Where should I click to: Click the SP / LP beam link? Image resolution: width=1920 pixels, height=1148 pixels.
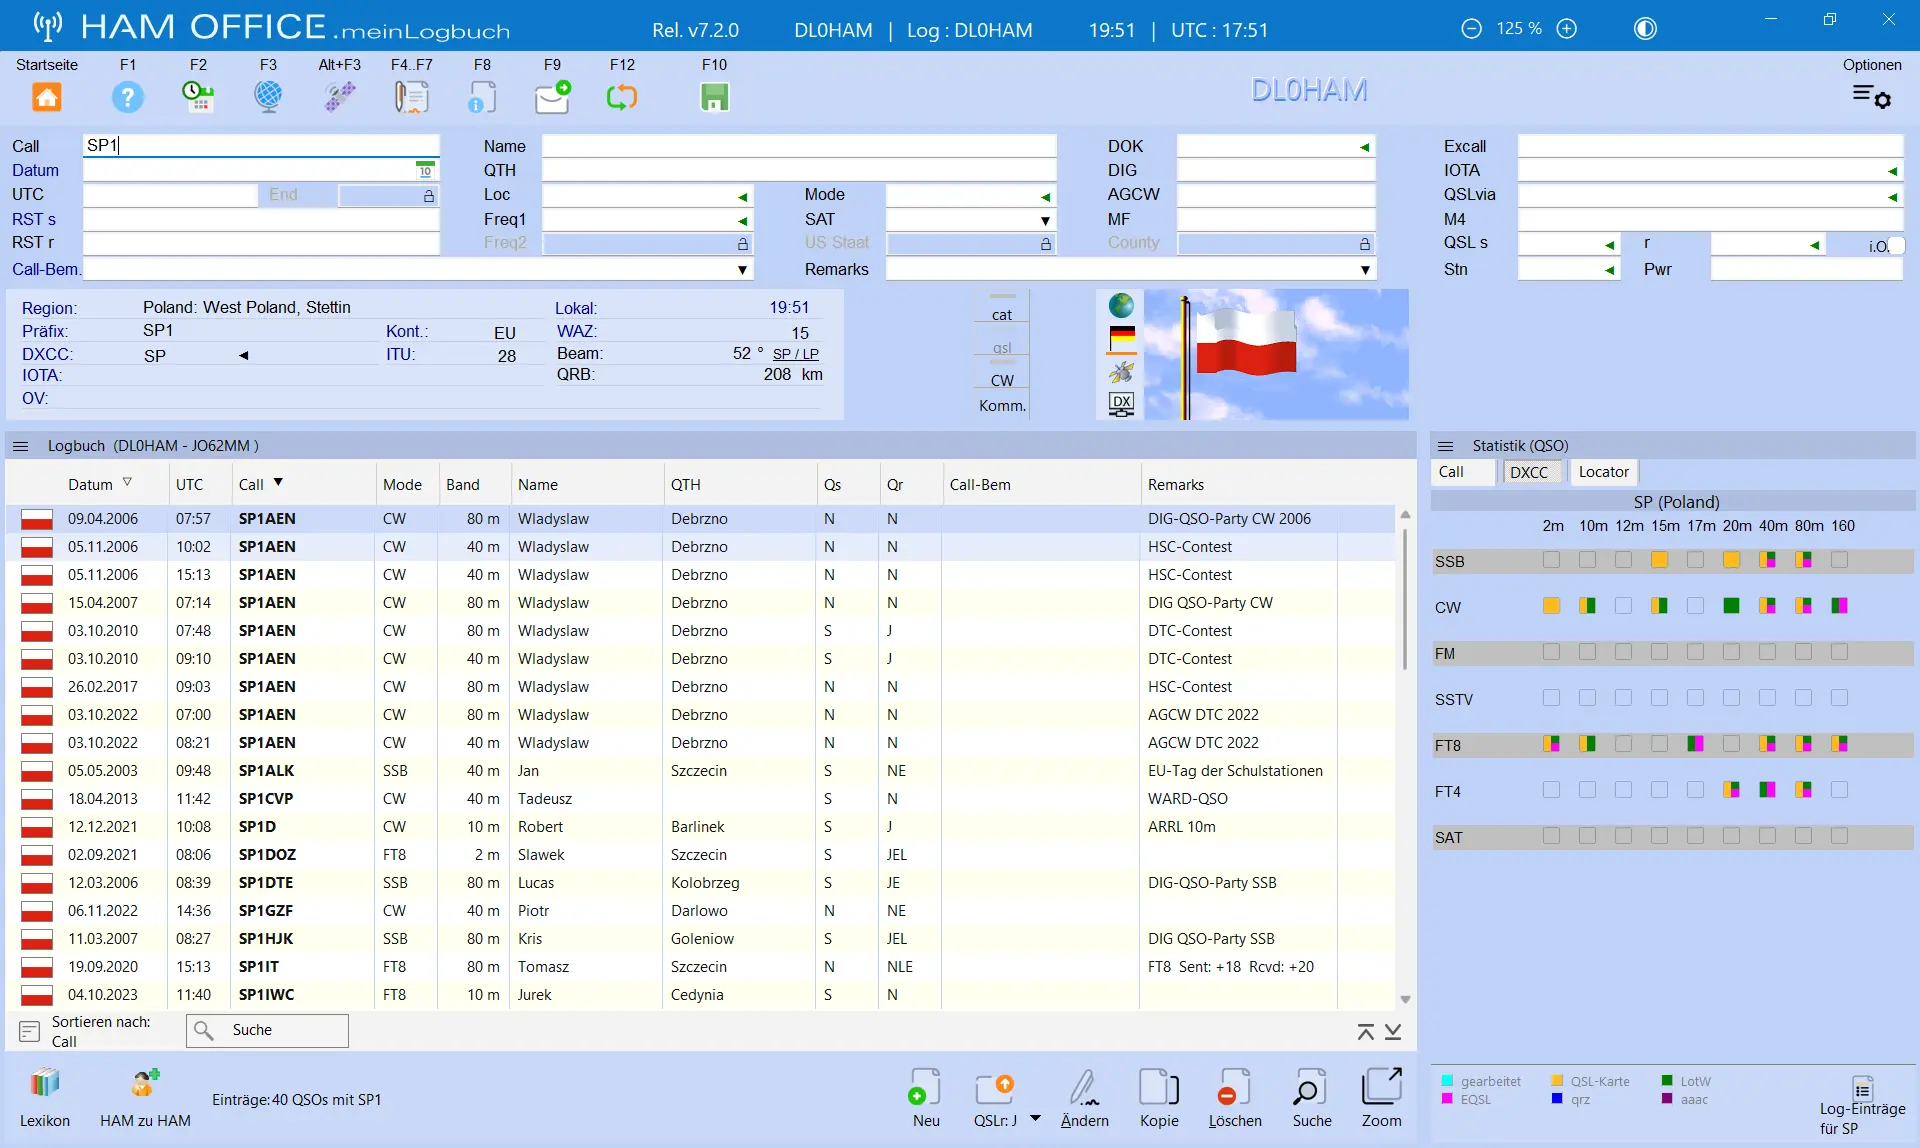pos(795,354)
